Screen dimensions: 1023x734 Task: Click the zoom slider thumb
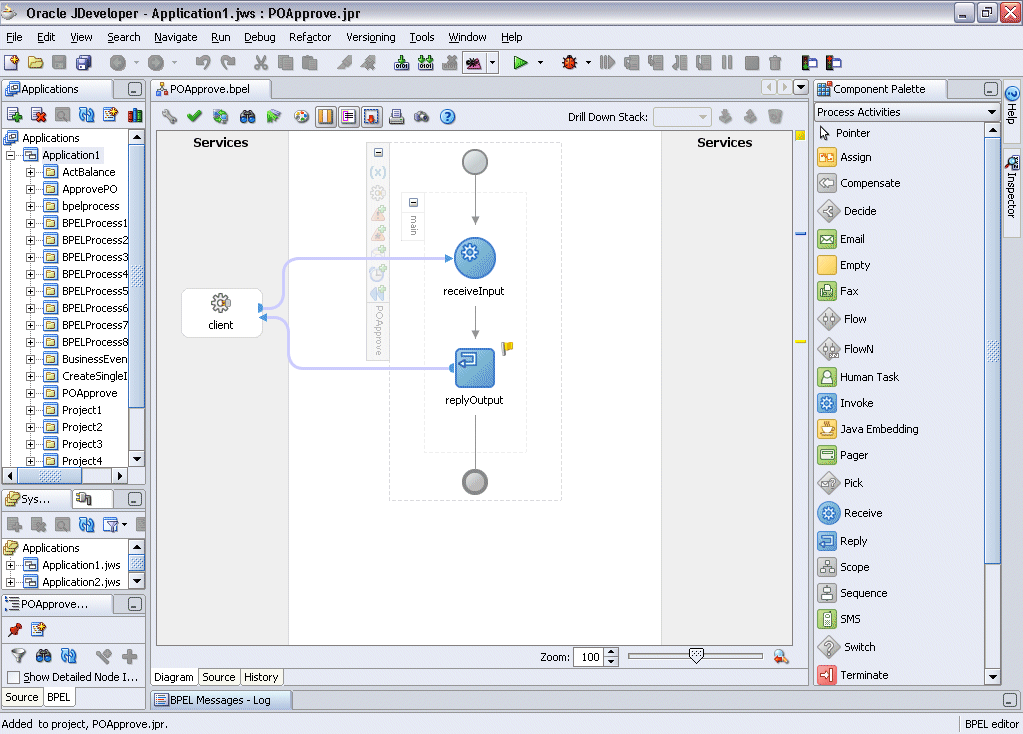pyautogui.click(x=696, y=656)
